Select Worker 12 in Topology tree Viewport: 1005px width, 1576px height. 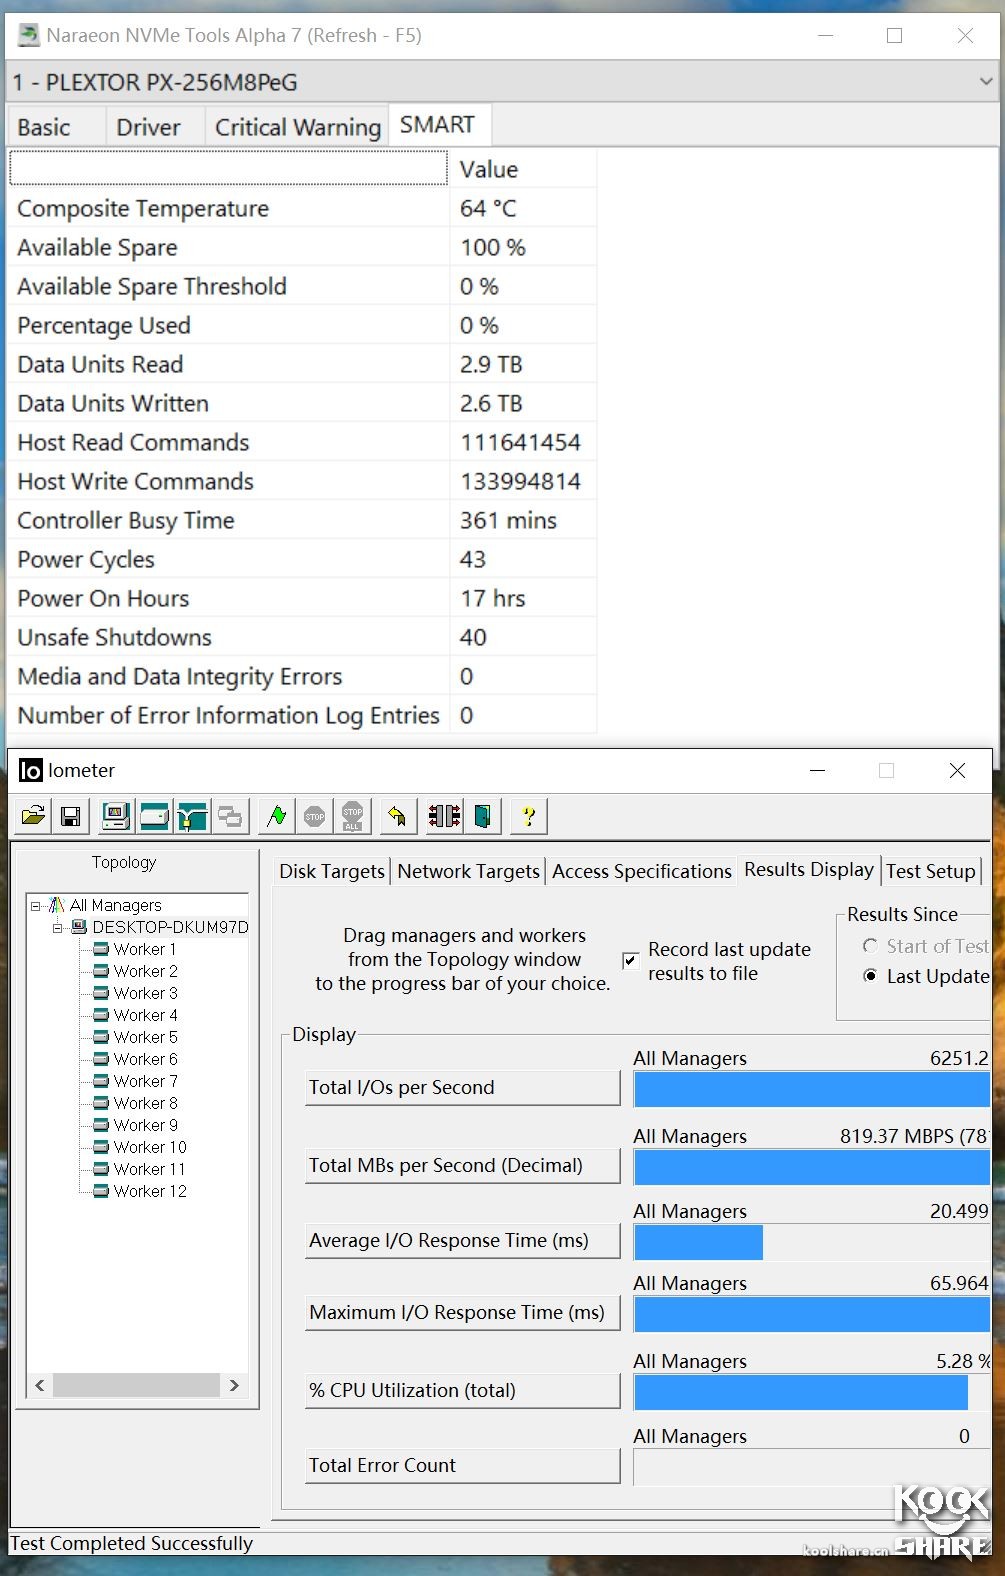coord(150,1191)
